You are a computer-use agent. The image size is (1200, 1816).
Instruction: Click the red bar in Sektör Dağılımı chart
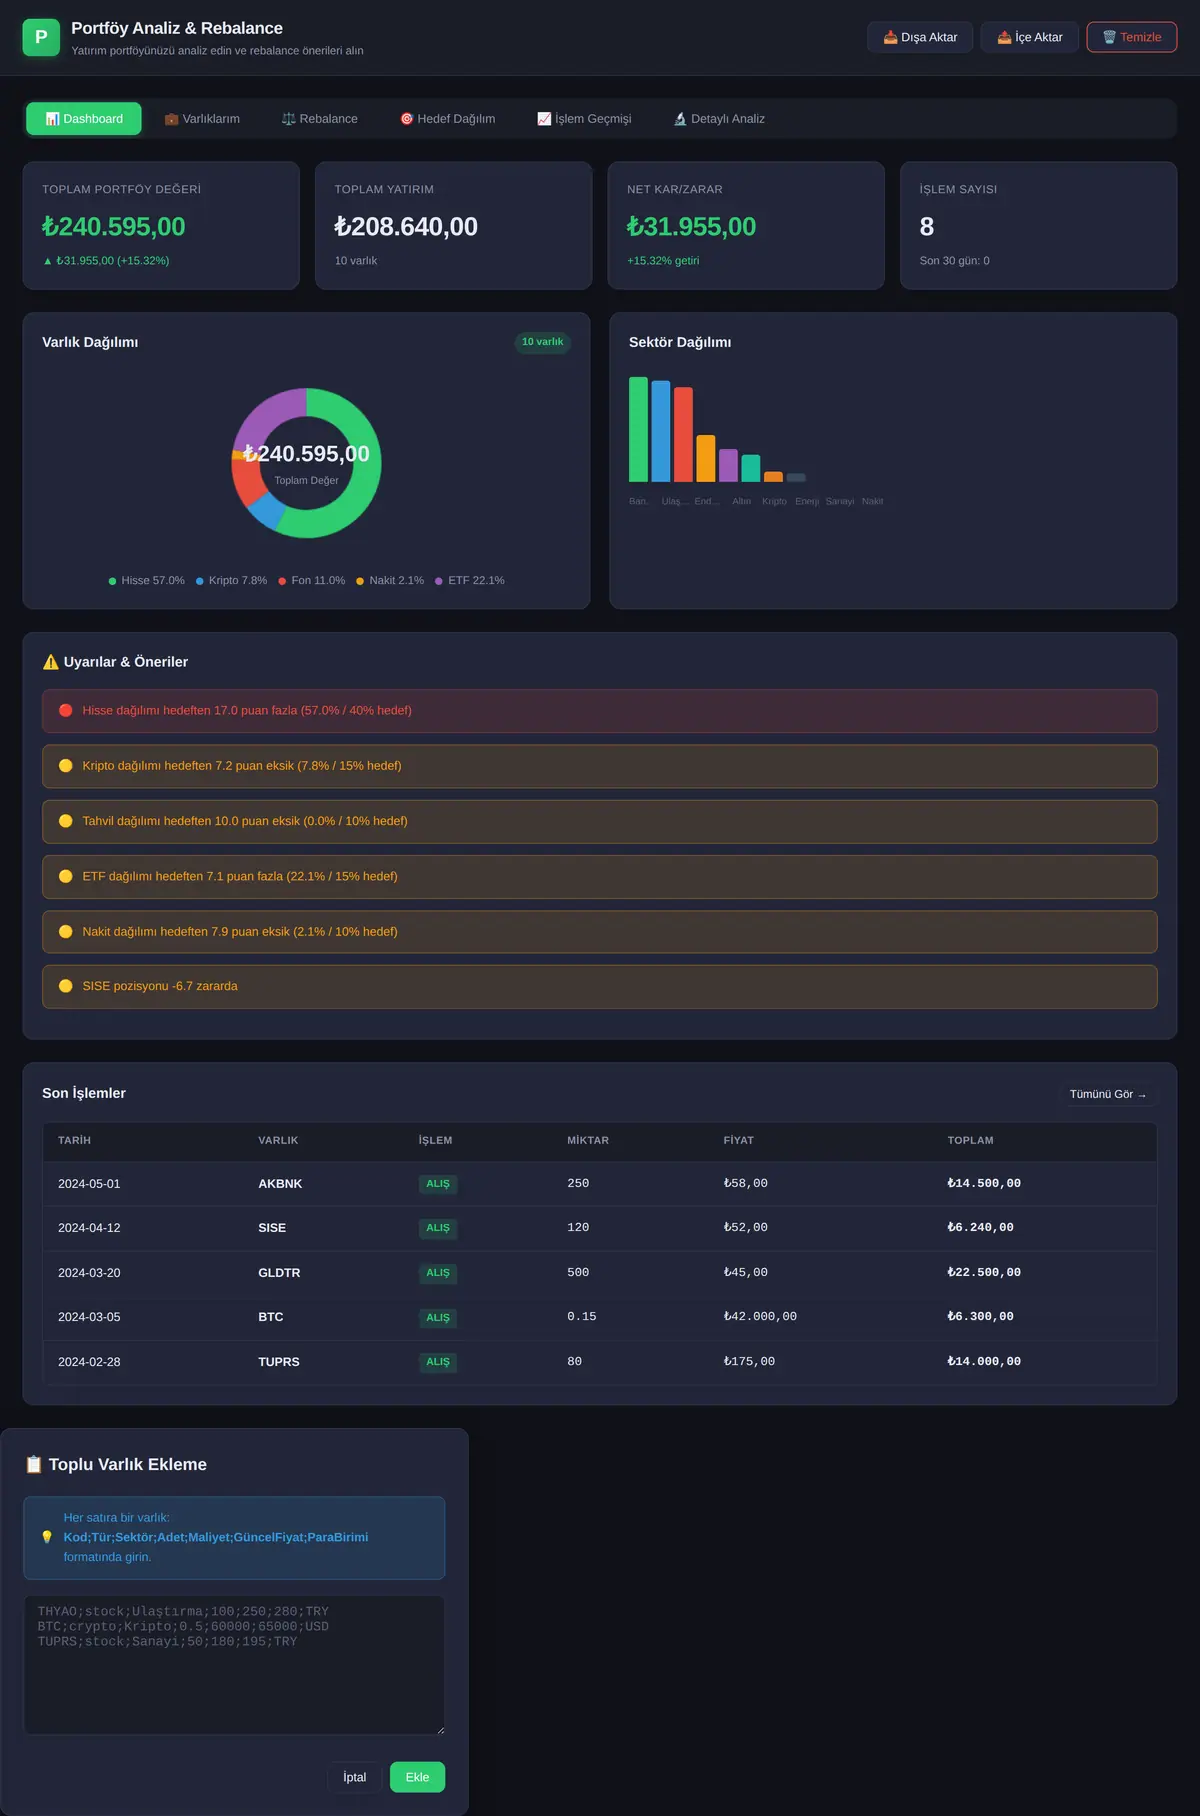coord(683,434)
